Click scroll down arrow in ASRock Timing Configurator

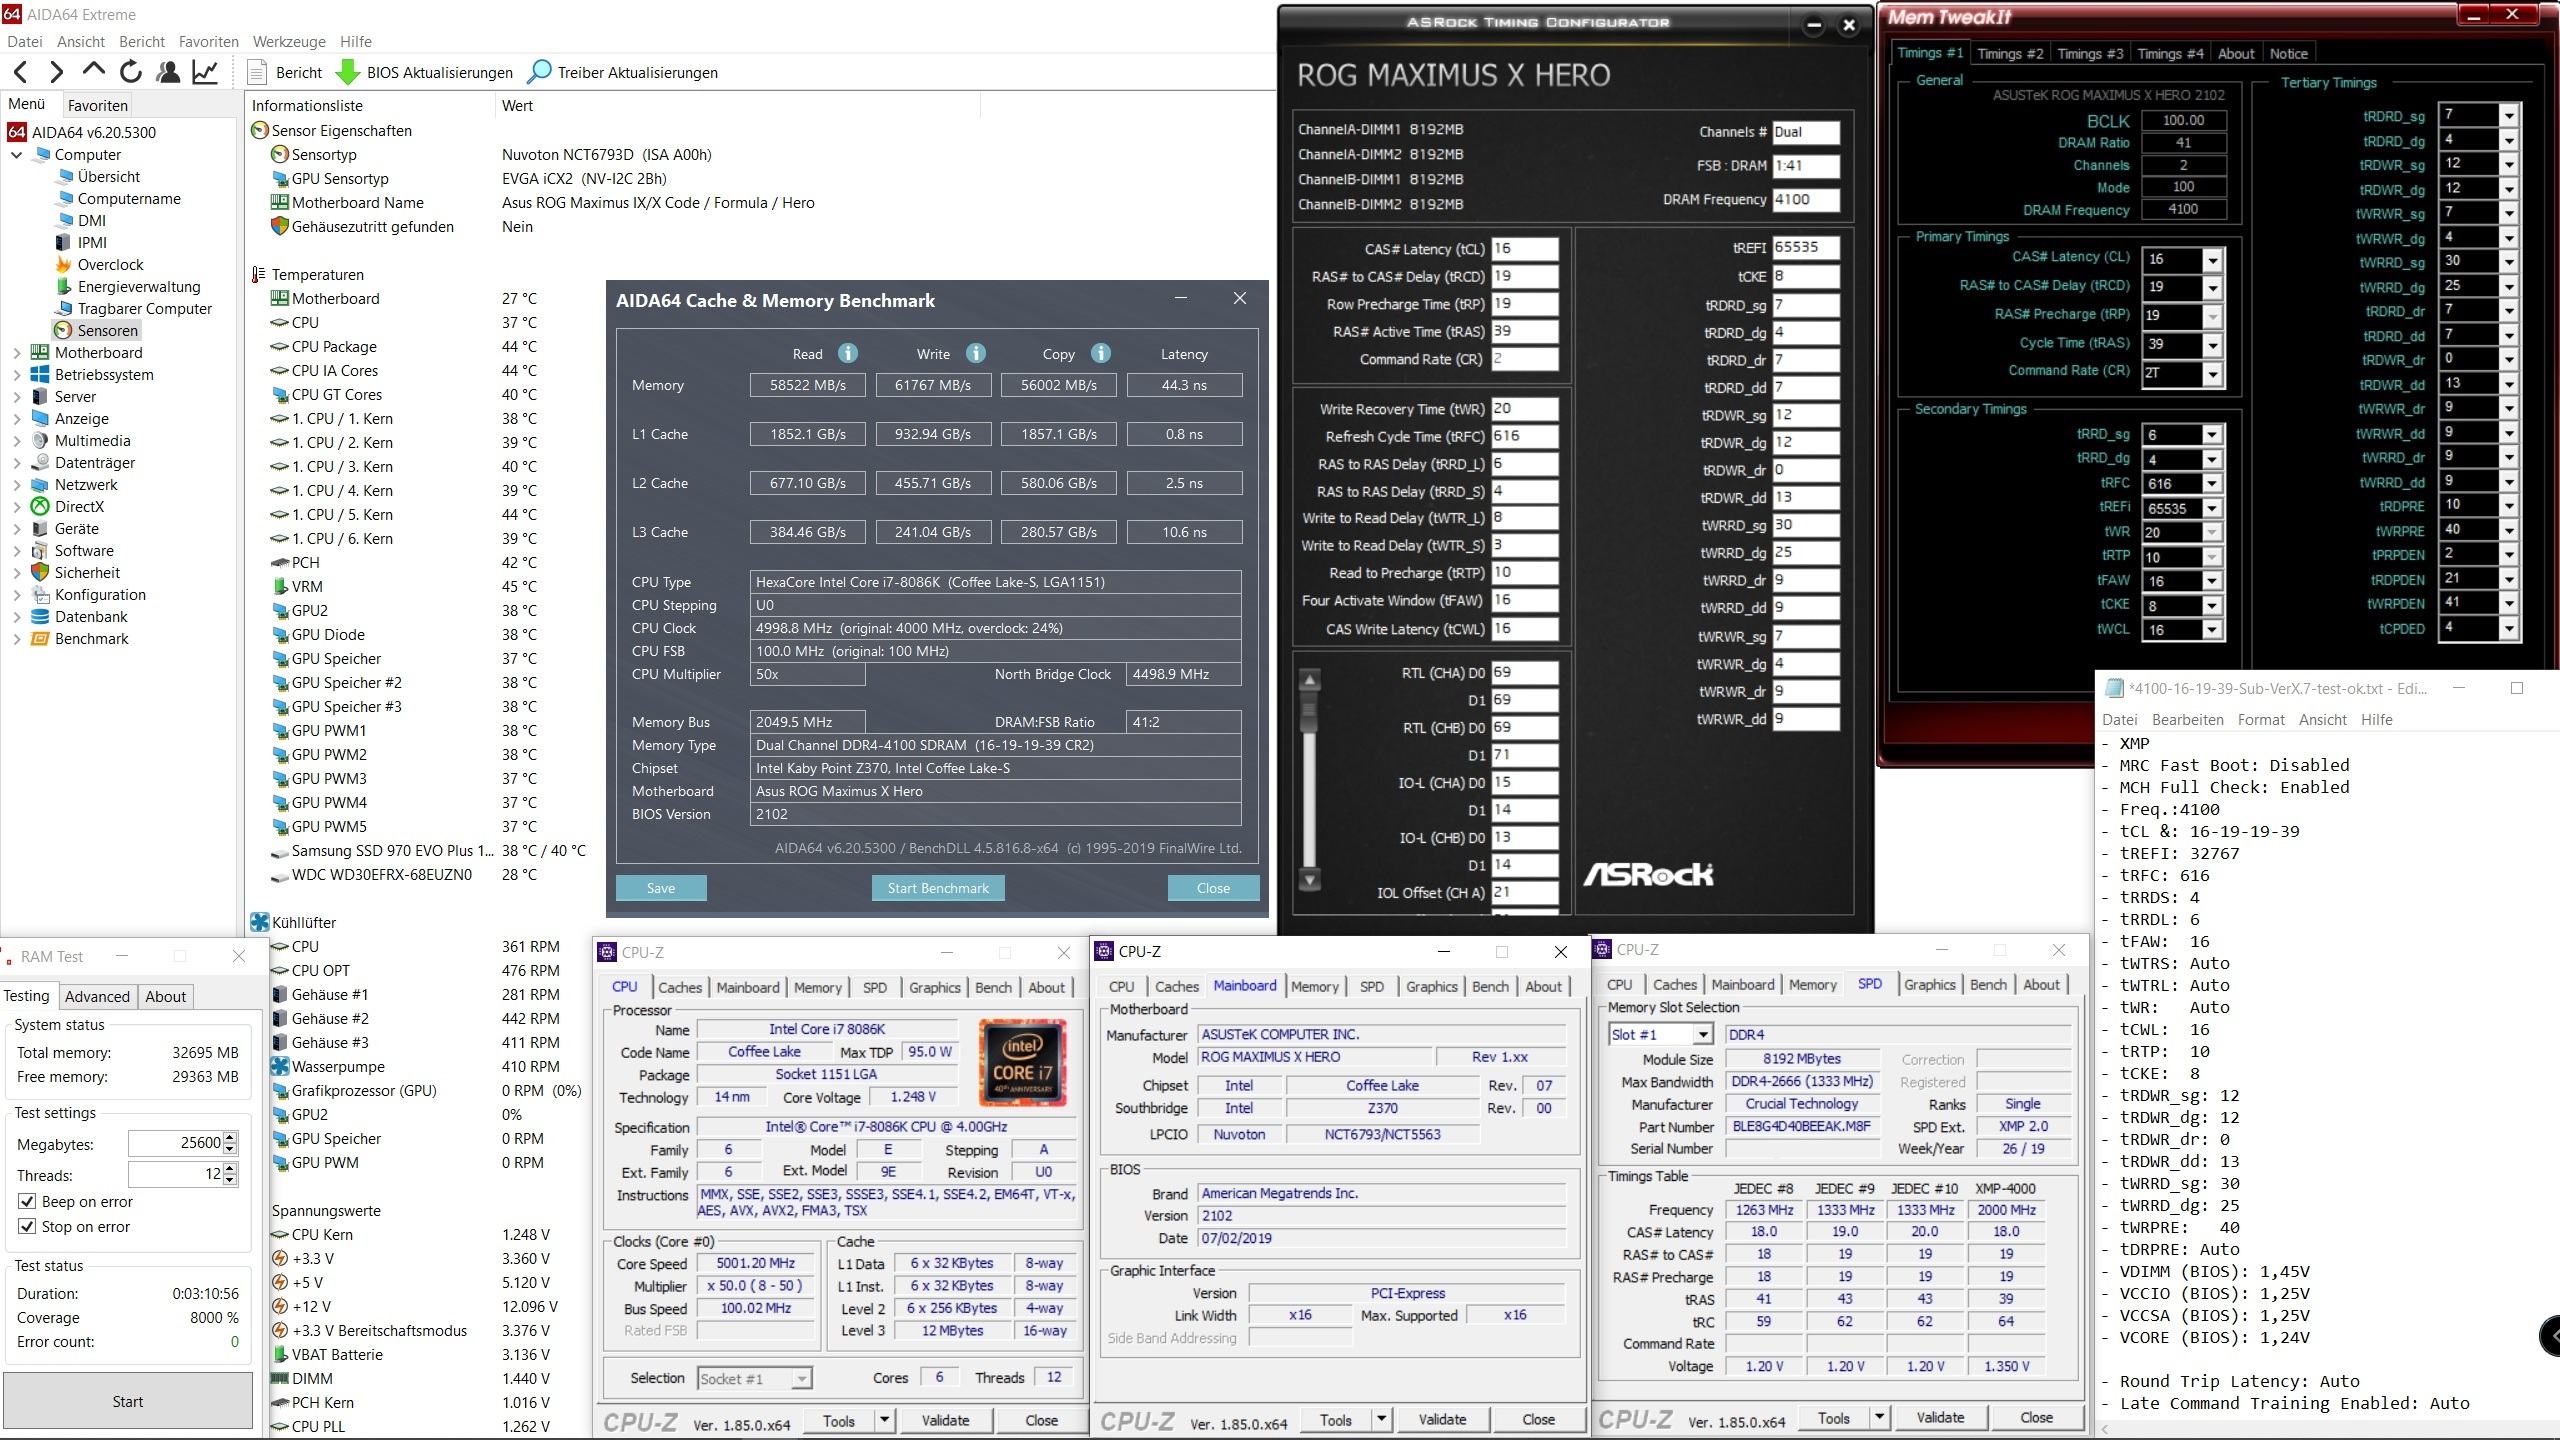click(1309, 880)
